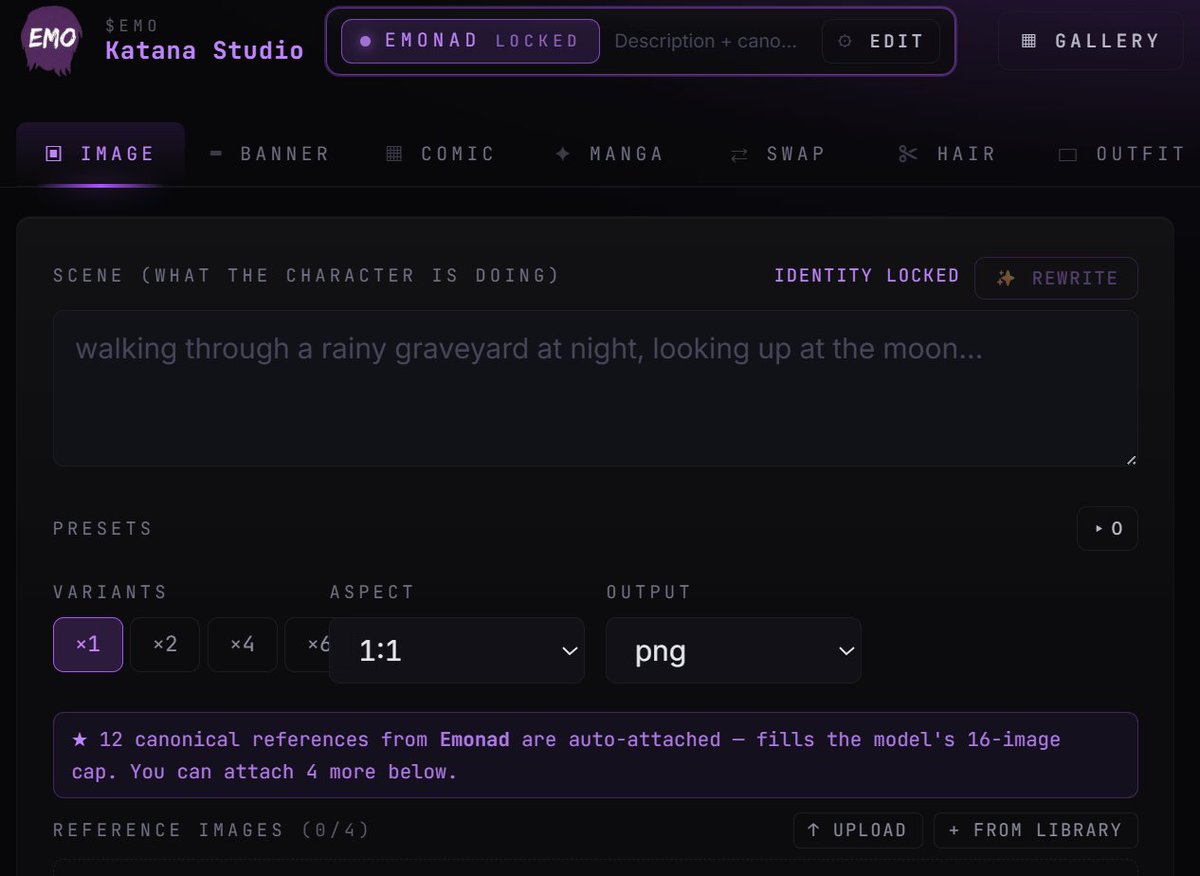The width and height of the screenshot is (1200, 876).
Task: Click the scissors icon for HAIR
Action: 908,154
